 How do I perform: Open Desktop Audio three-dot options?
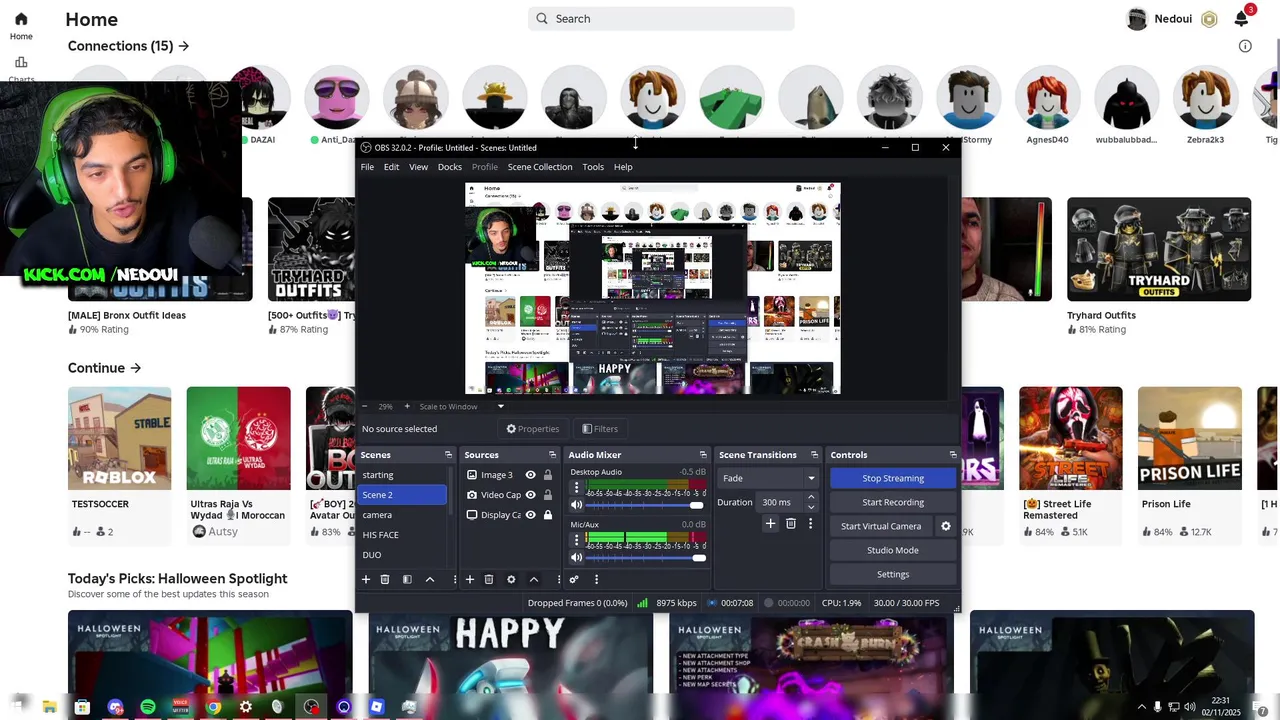[x=576, y=488]
